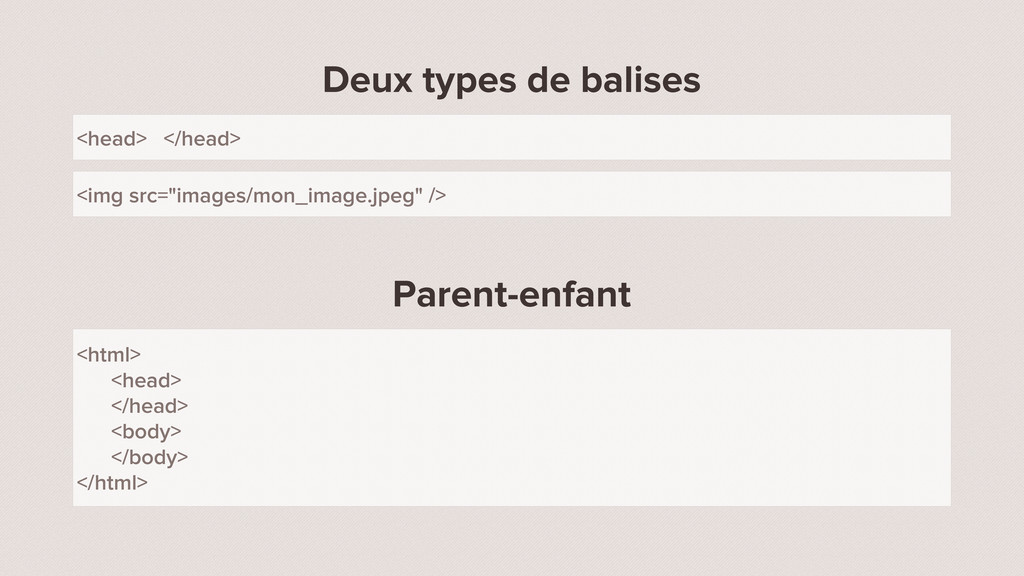Select the opening <body> line
The image size is (1024, 576).
coord(146,432)
